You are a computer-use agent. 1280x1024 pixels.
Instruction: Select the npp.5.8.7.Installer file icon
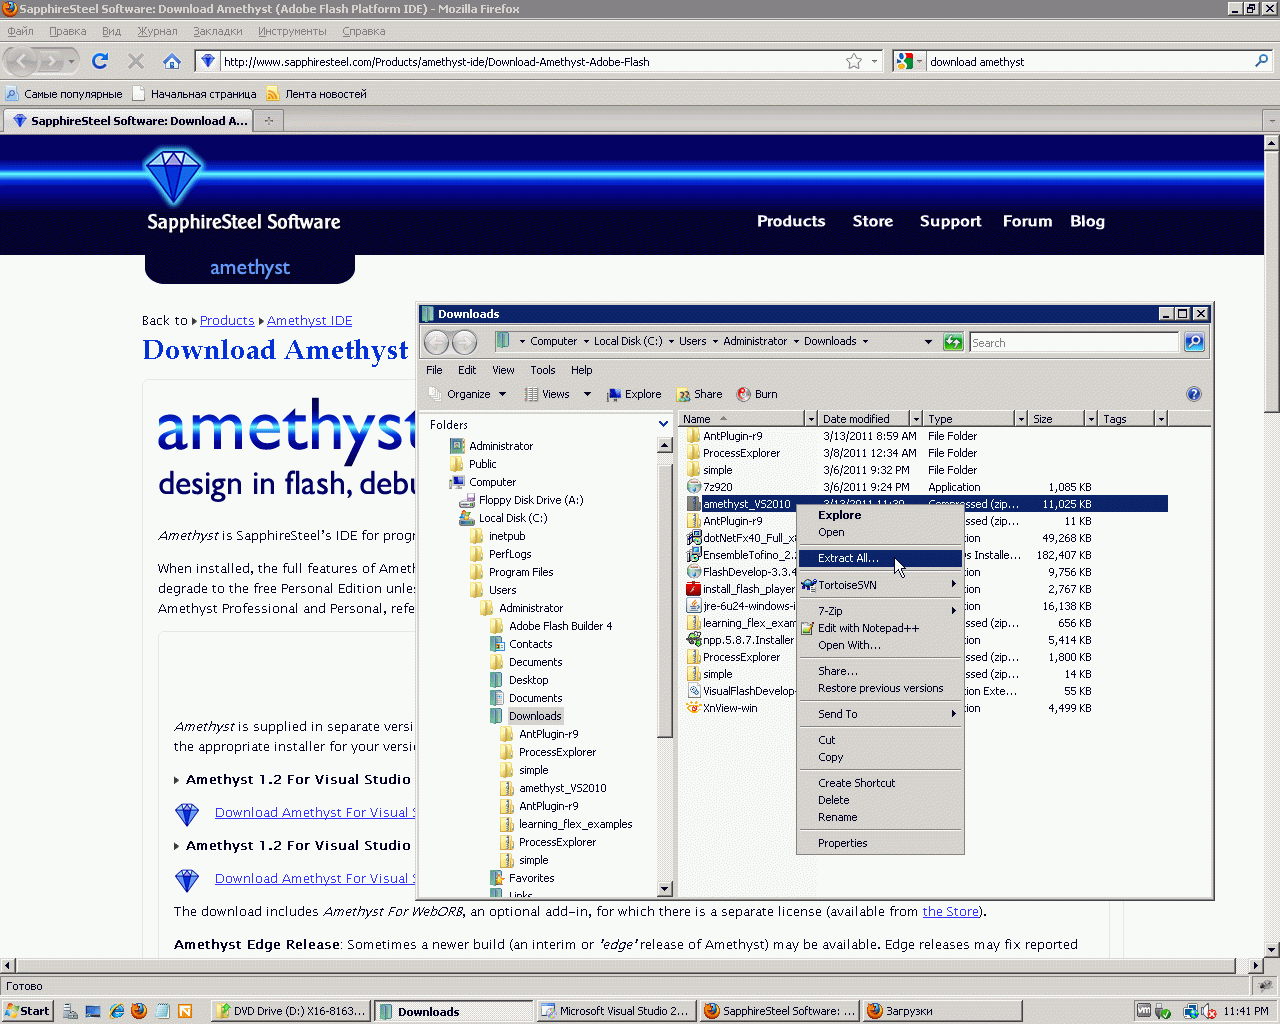(x=694, y=640)
